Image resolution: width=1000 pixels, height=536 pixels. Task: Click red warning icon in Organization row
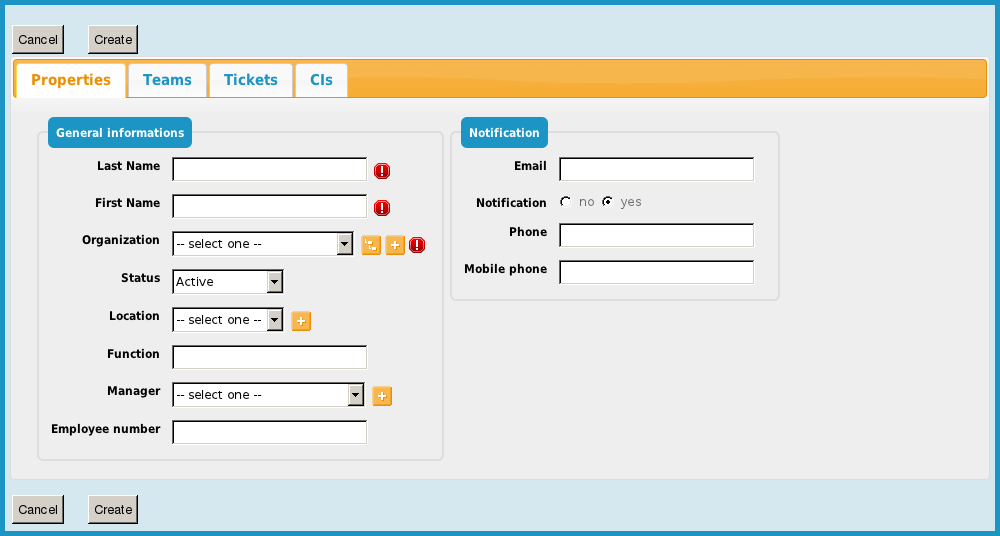418,245
